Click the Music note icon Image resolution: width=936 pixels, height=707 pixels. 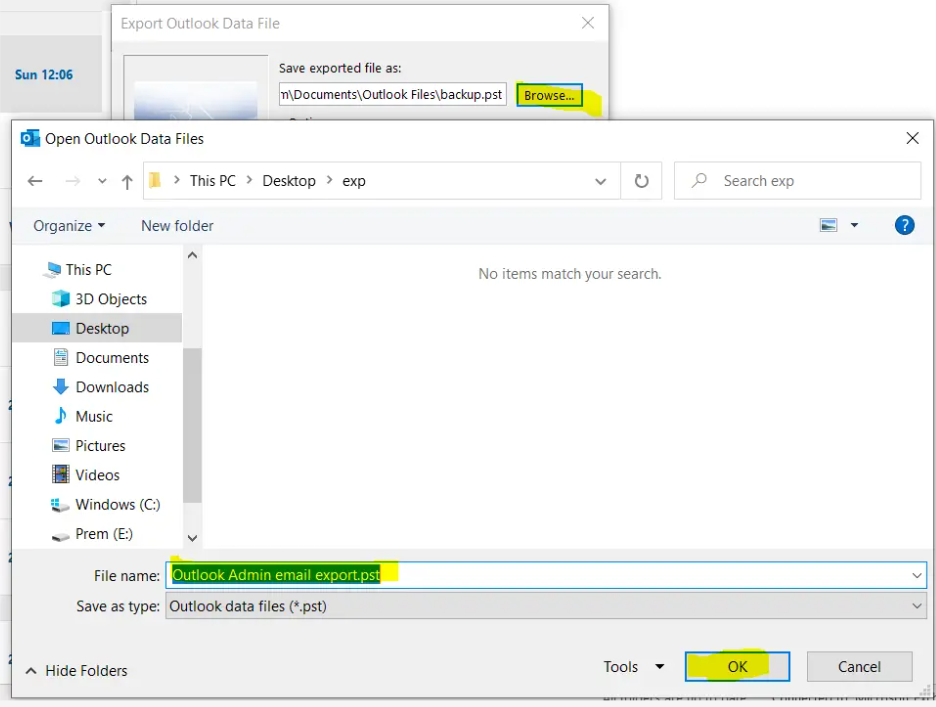(60, 416)
